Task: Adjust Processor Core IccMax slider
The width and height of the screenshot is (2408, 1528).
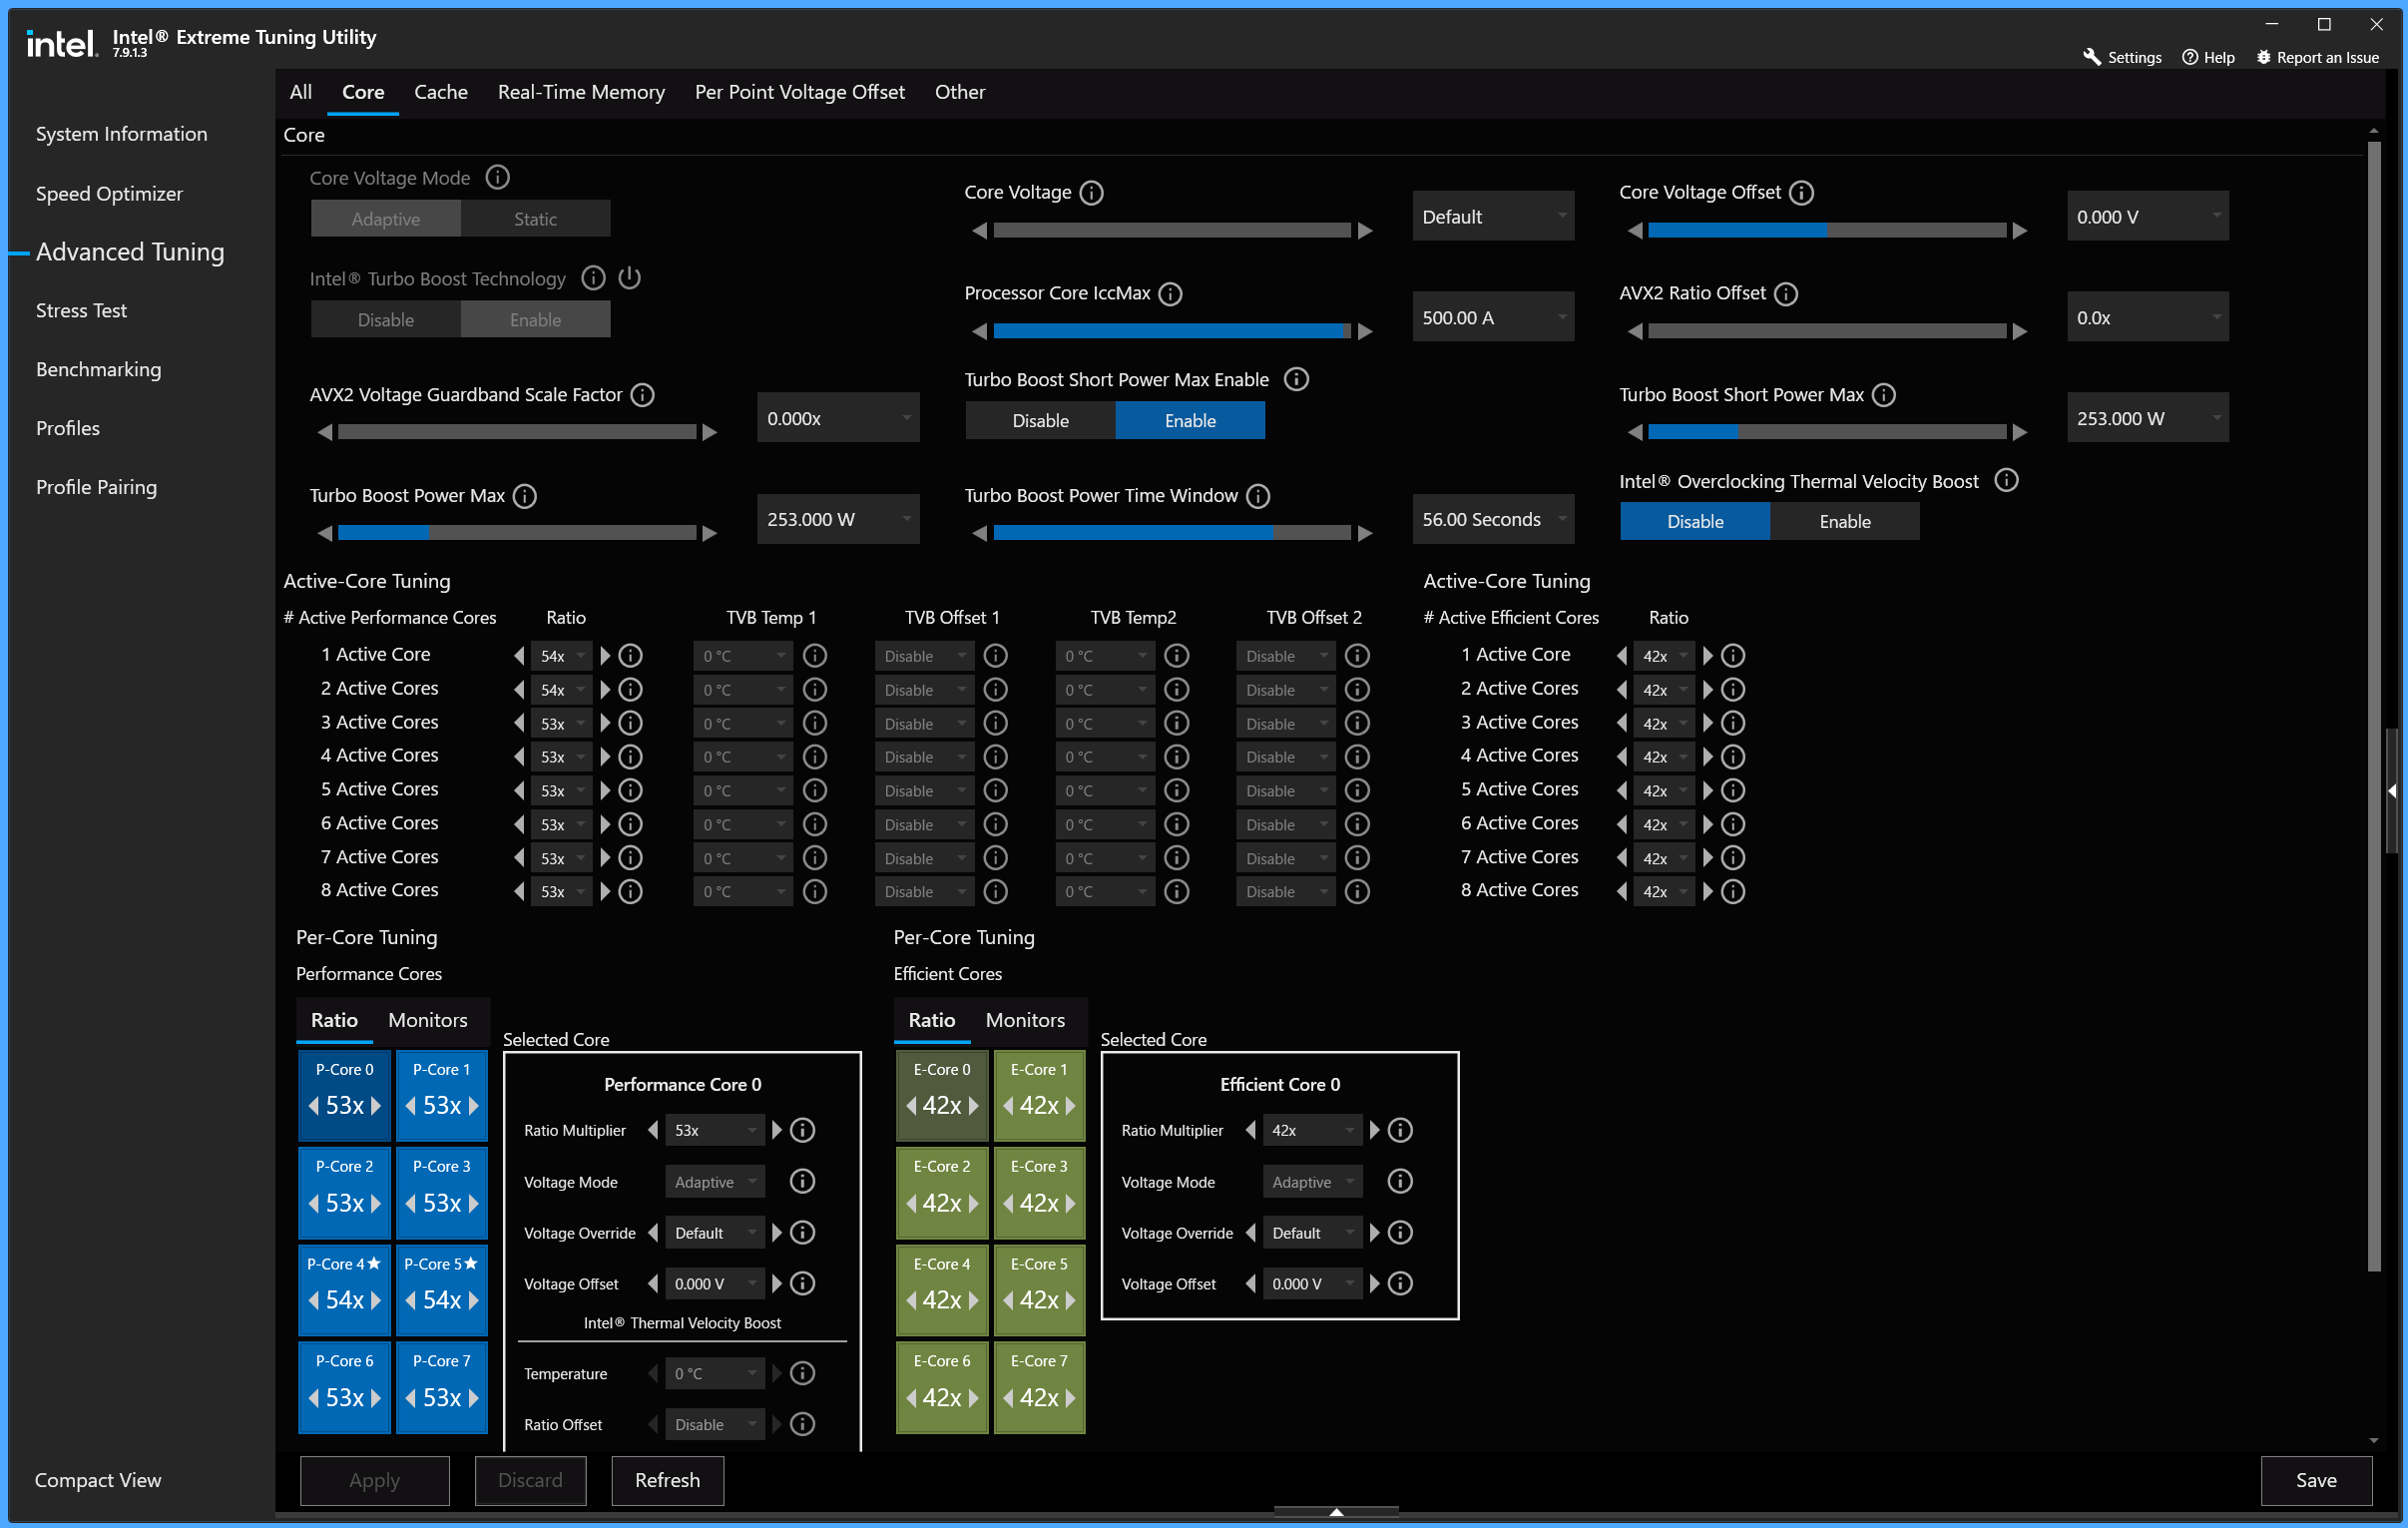Action: (x=1171, y=331)
